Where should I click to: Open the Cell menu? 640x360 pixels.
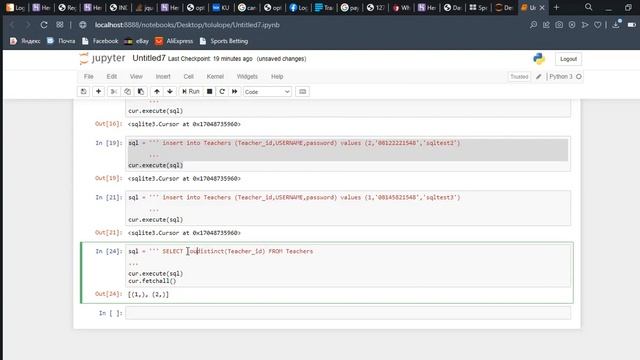(189, 76)
